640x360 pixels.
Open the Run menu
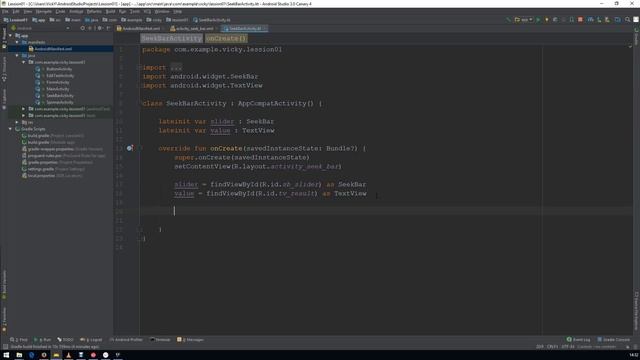tap(122, 11)
